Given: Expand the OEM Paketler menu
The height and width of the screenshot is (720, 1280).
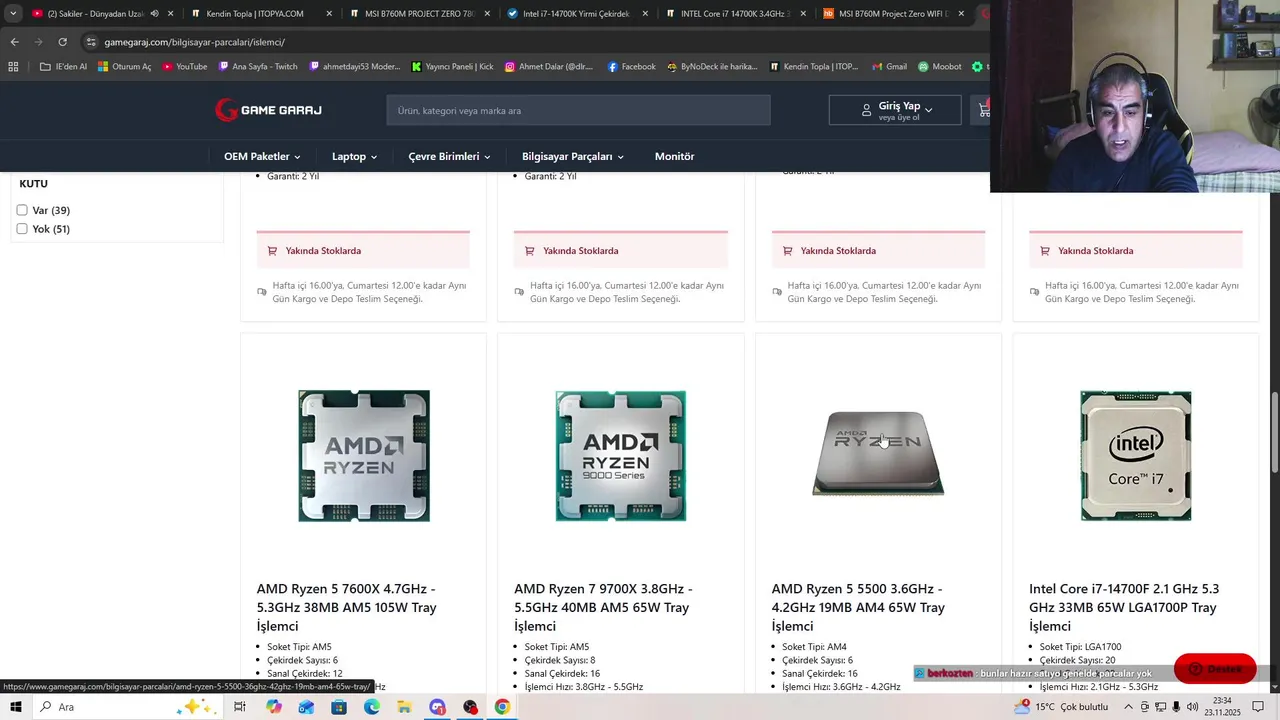Looking at the screenshot, I should tap(262, 156).
